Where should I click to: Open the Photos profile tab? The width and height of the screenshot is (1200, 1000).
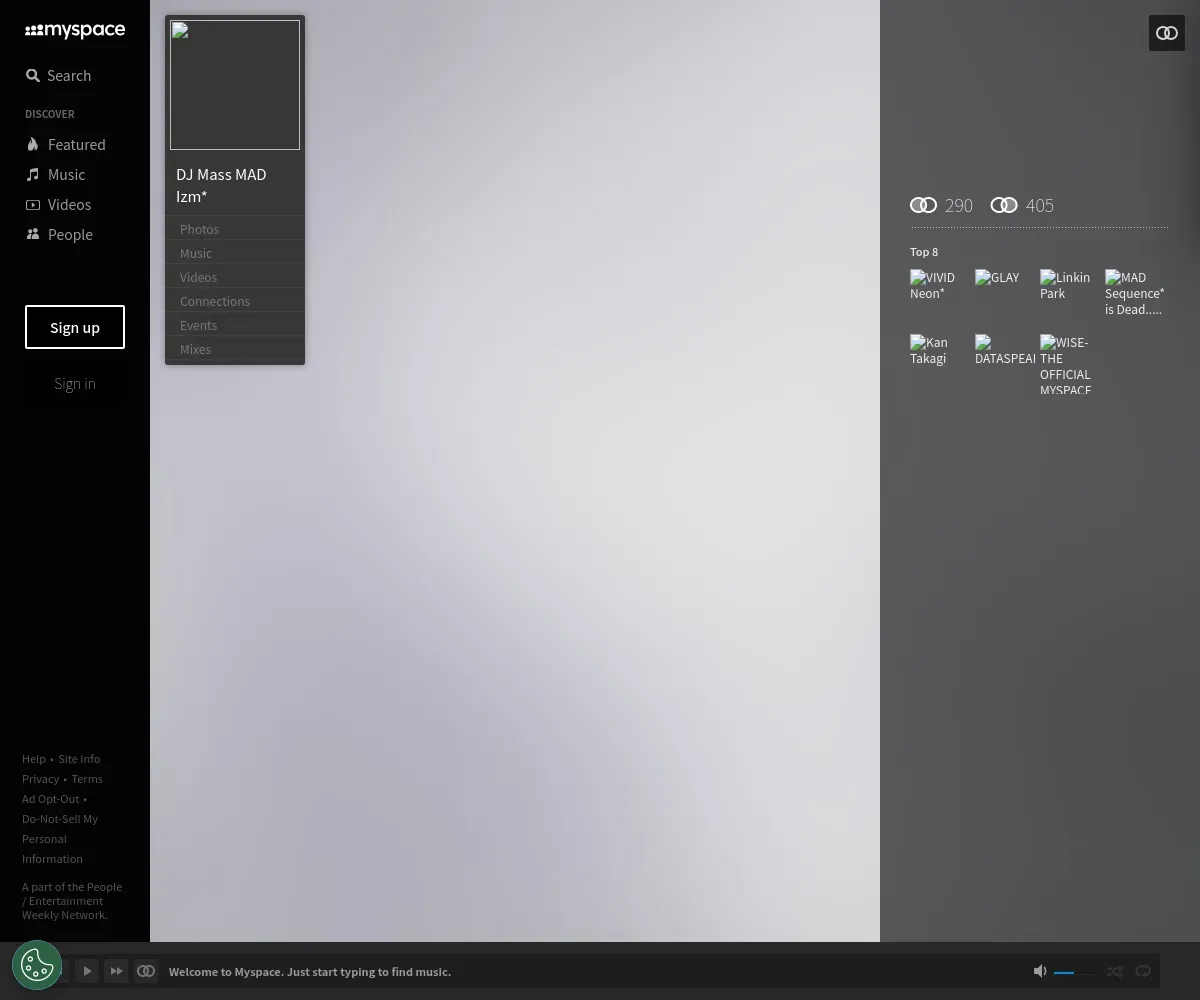coord(235,229)
